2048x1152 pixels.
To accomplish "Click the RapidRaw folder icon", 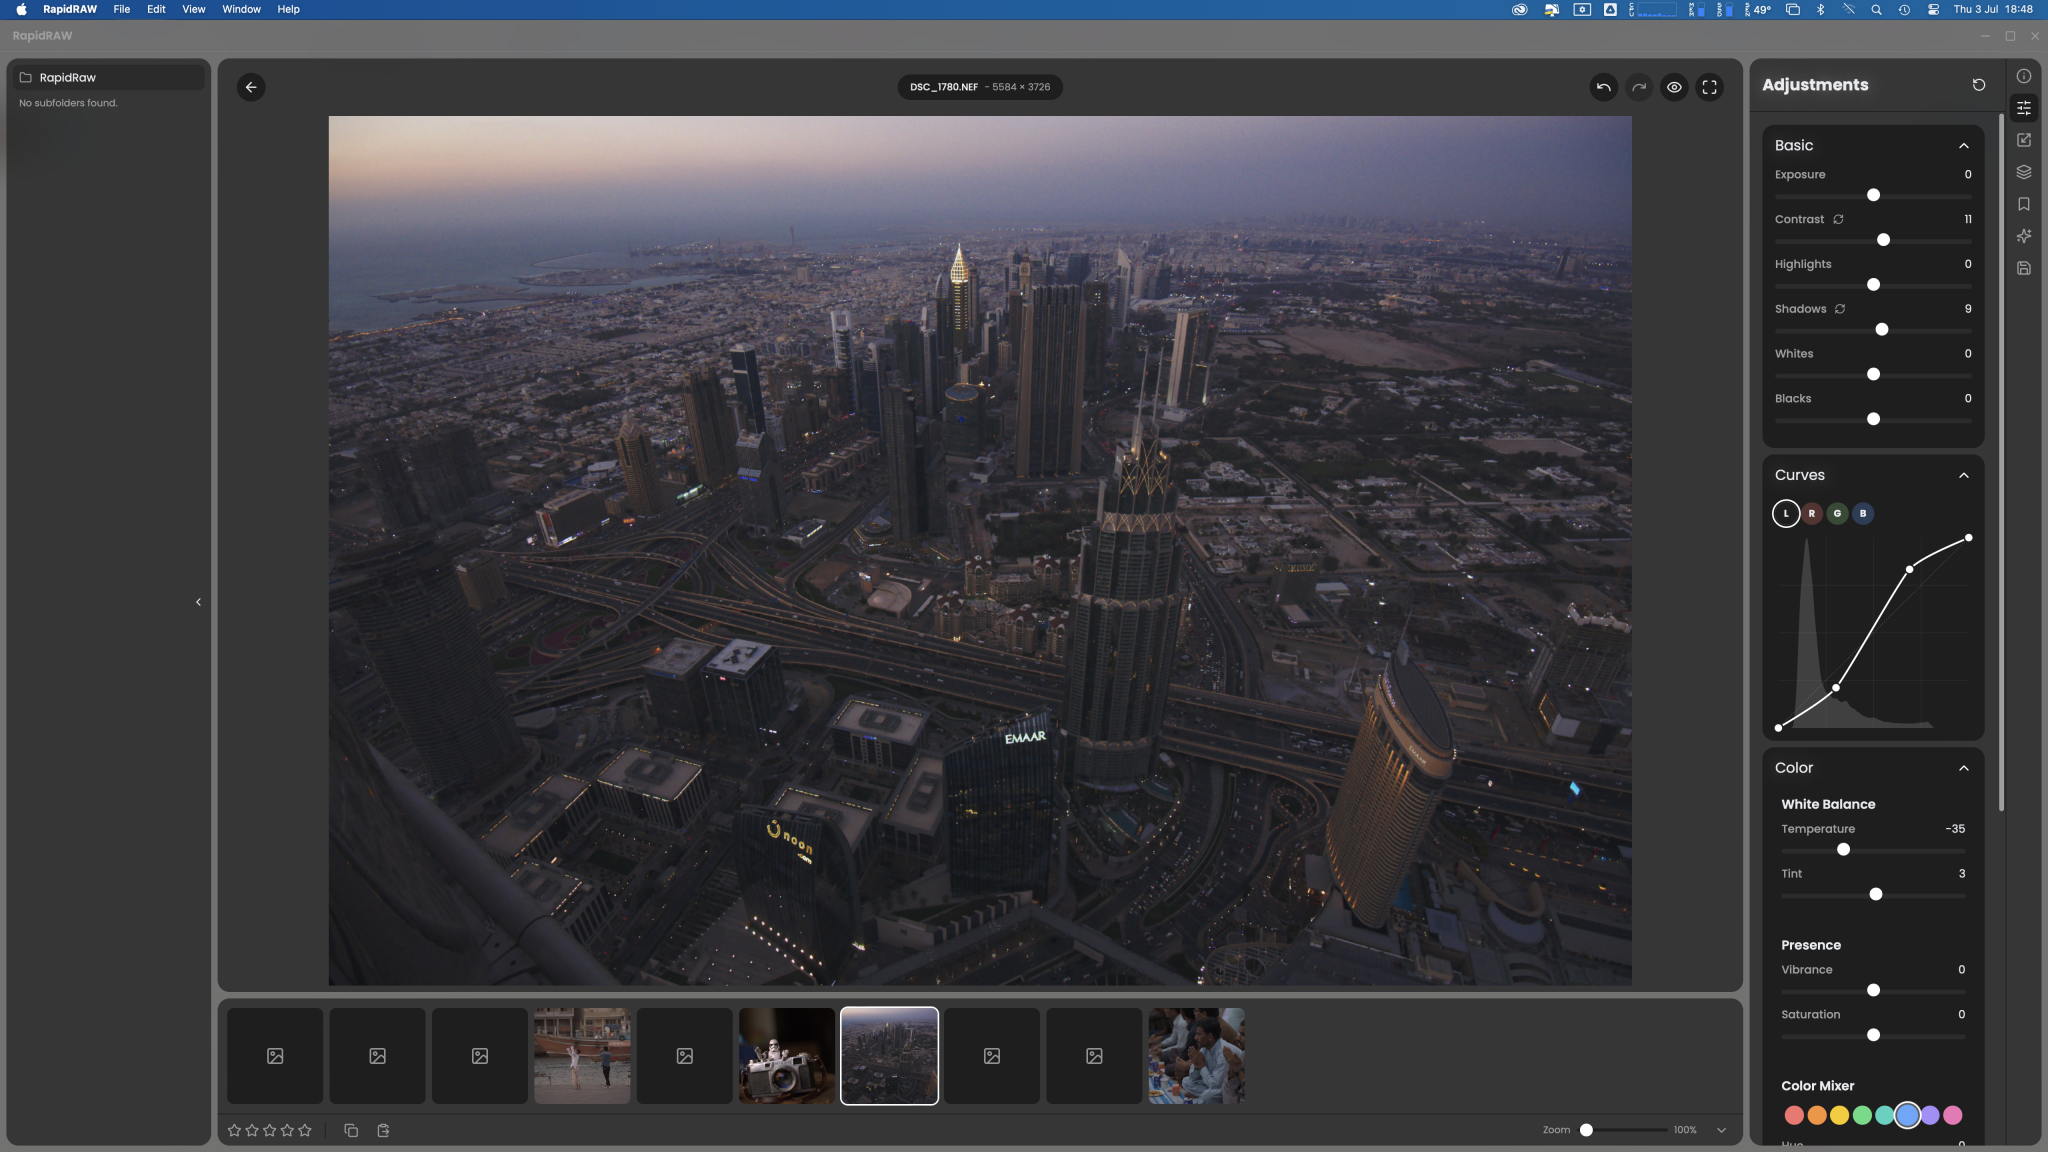I will [26, 77].
